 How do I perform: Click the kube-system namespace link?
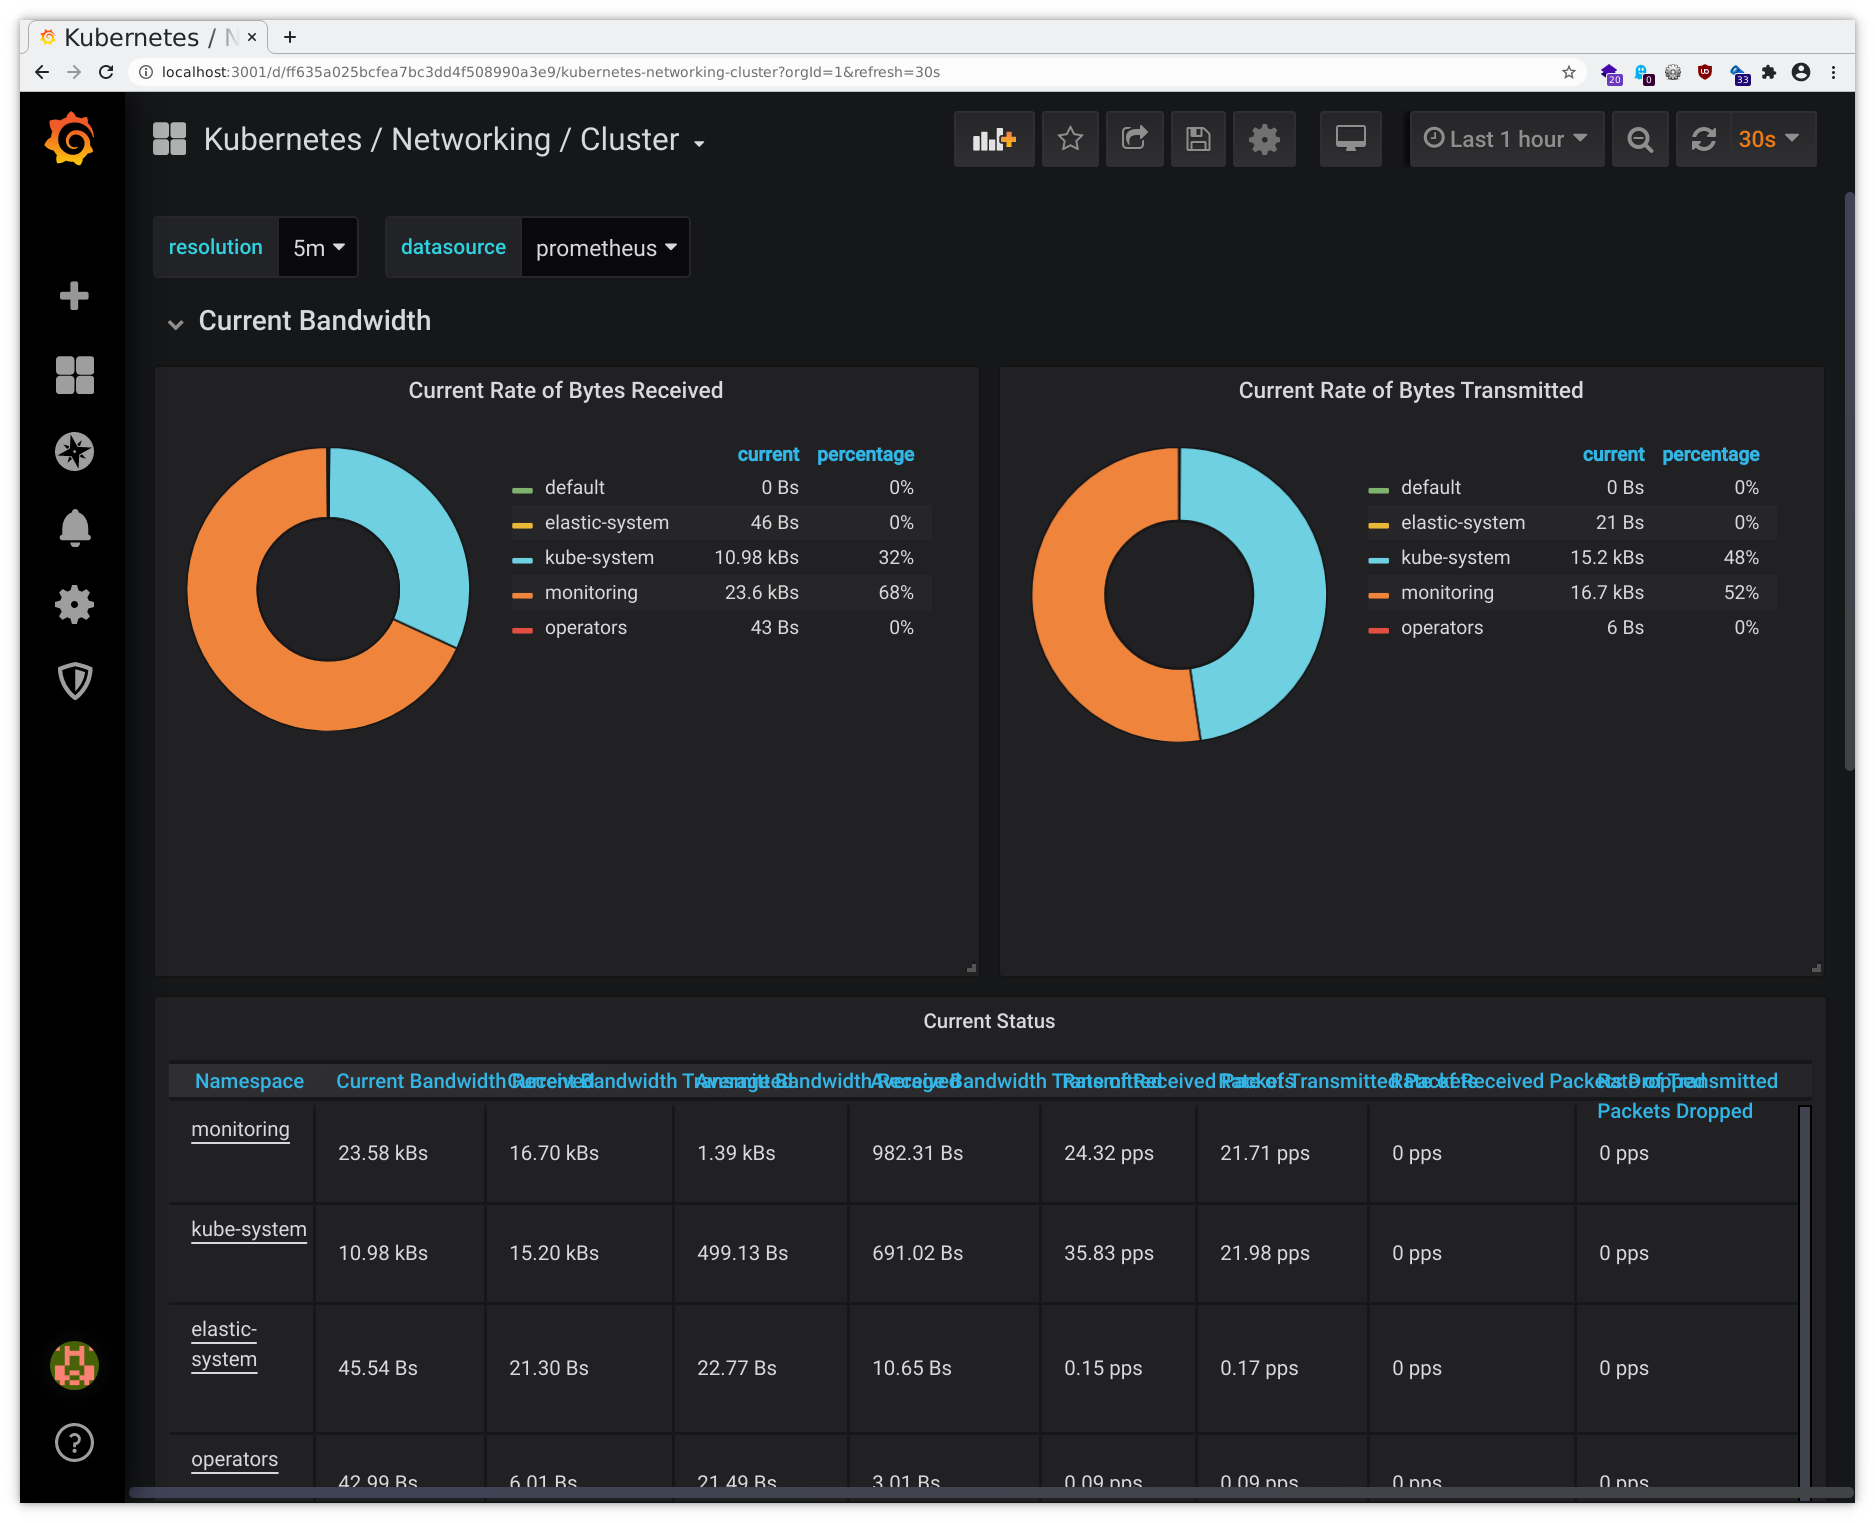[249, 1230]
